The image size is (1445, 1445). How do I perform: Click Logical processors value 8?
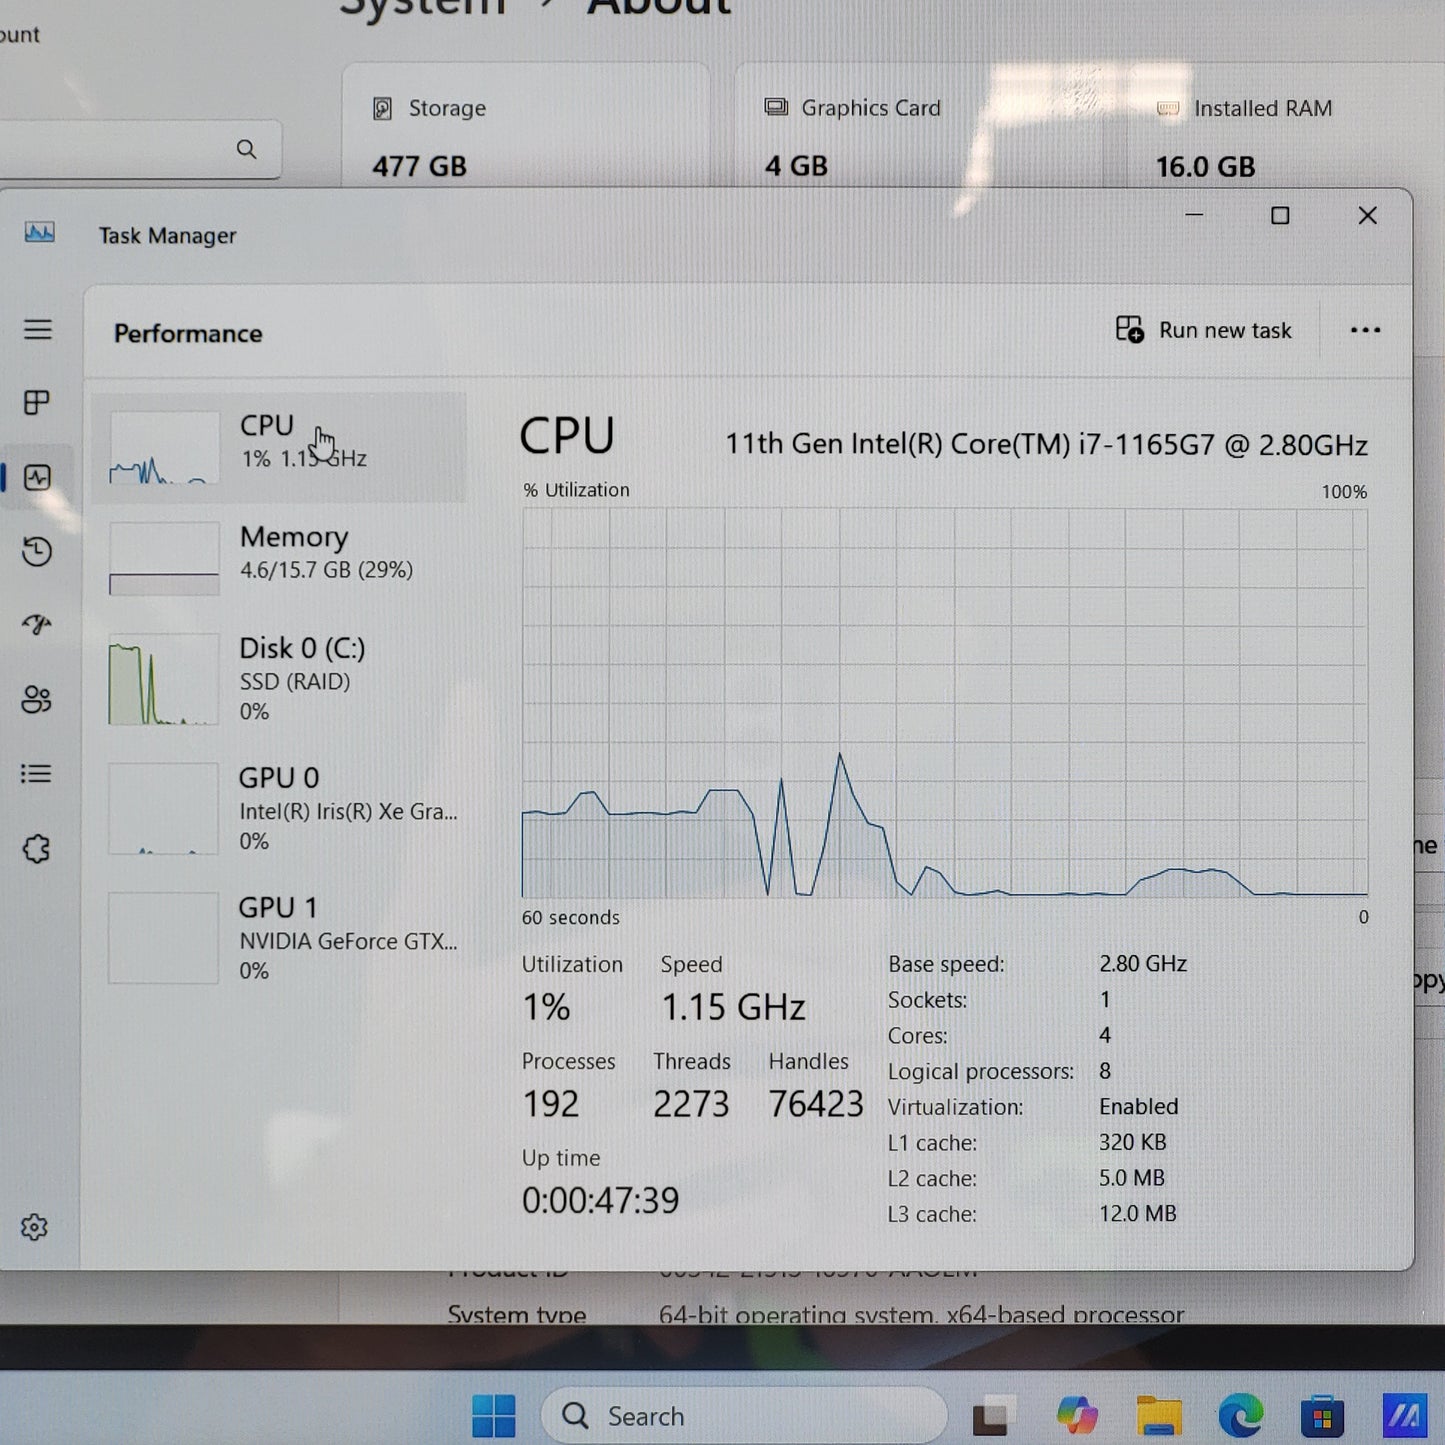pos(1105,1071)
